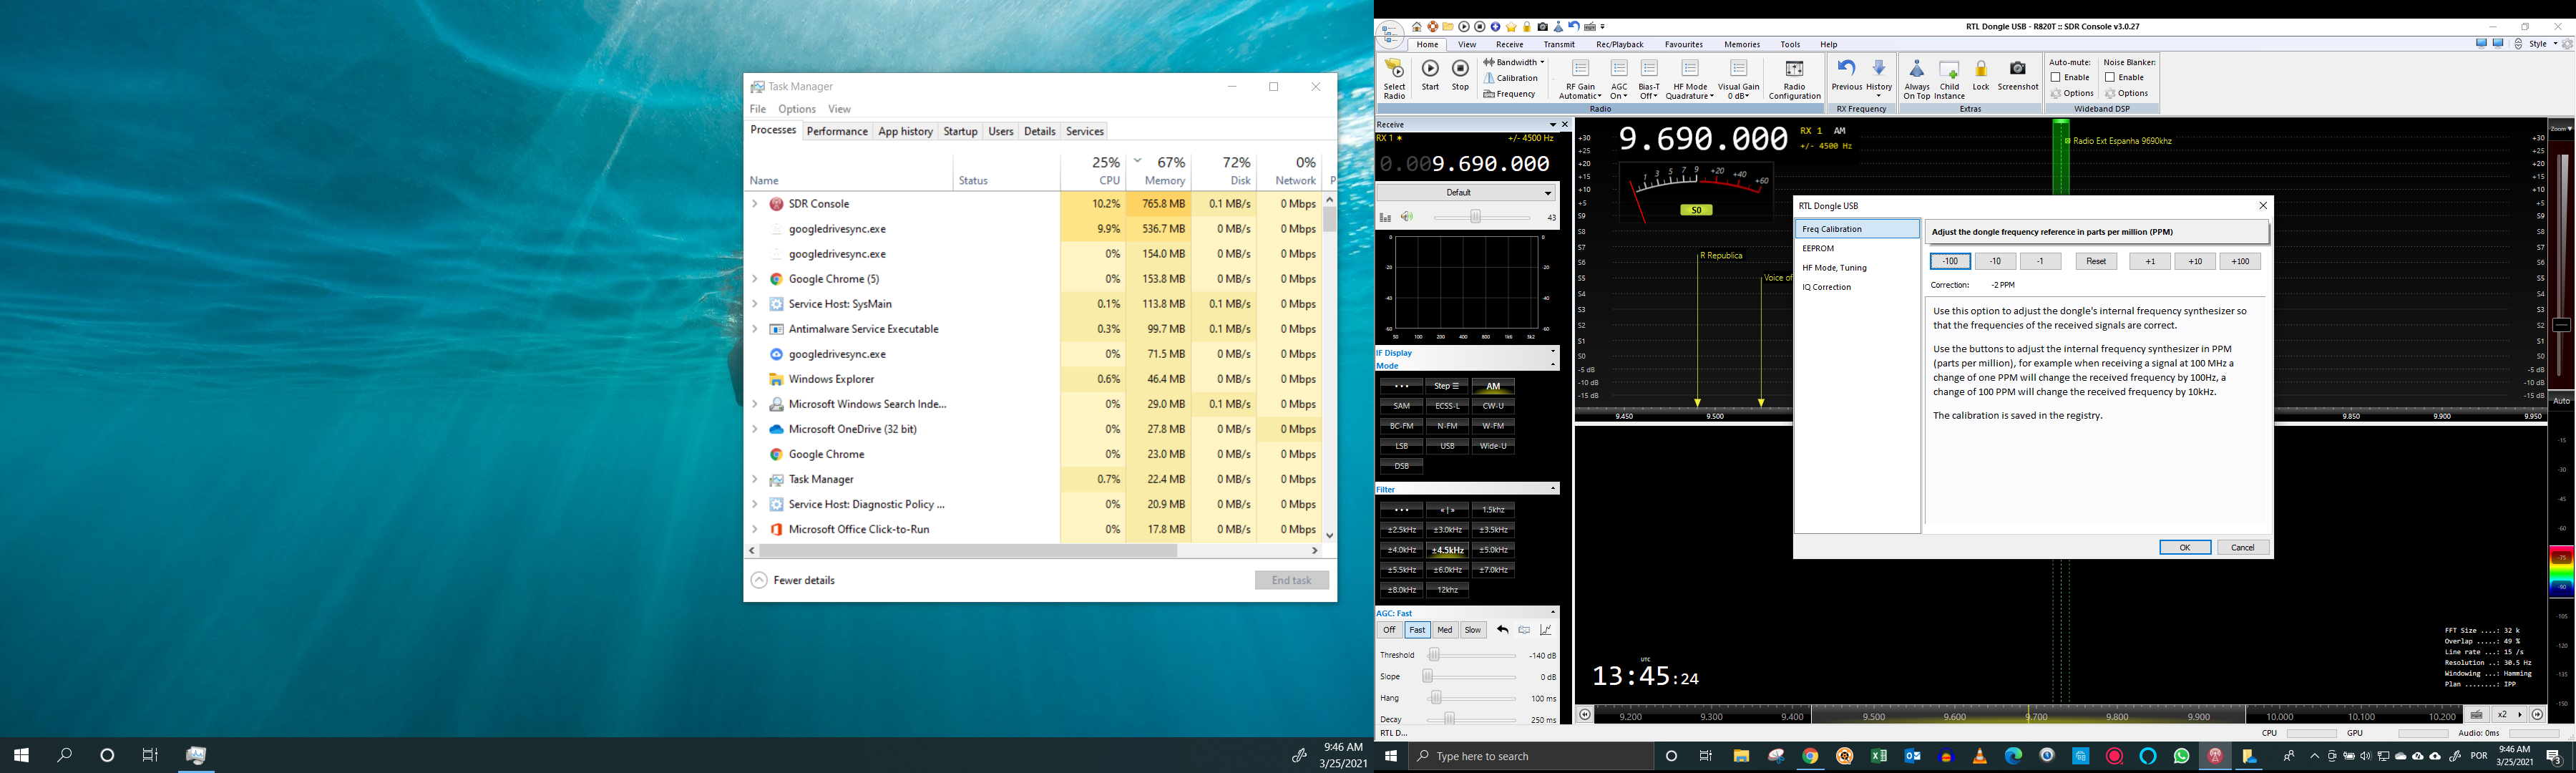Turn AGC Off in AGC panel
2576x773 pixels.
click(x=1389, y=630)
